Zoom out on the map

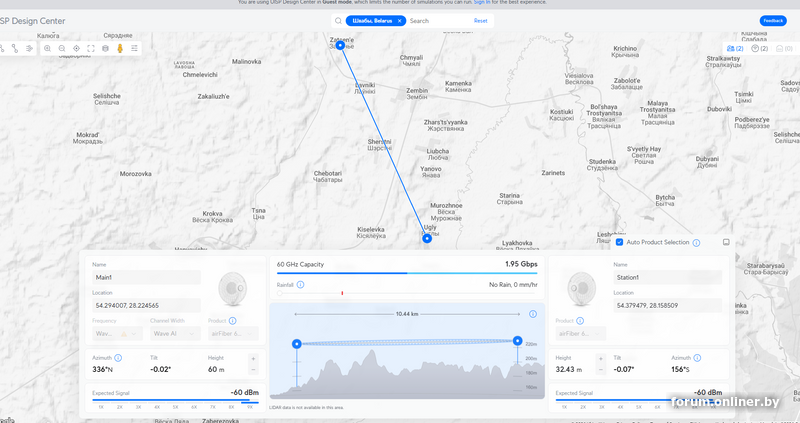[62, 48]
